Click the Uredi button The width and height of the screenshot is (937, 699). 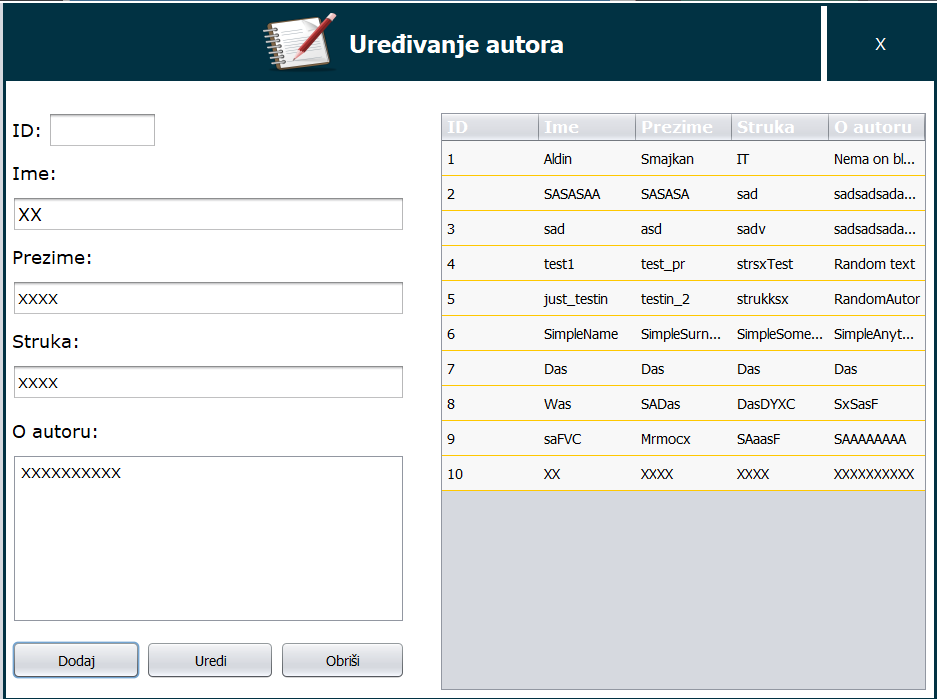coord(210,660)
